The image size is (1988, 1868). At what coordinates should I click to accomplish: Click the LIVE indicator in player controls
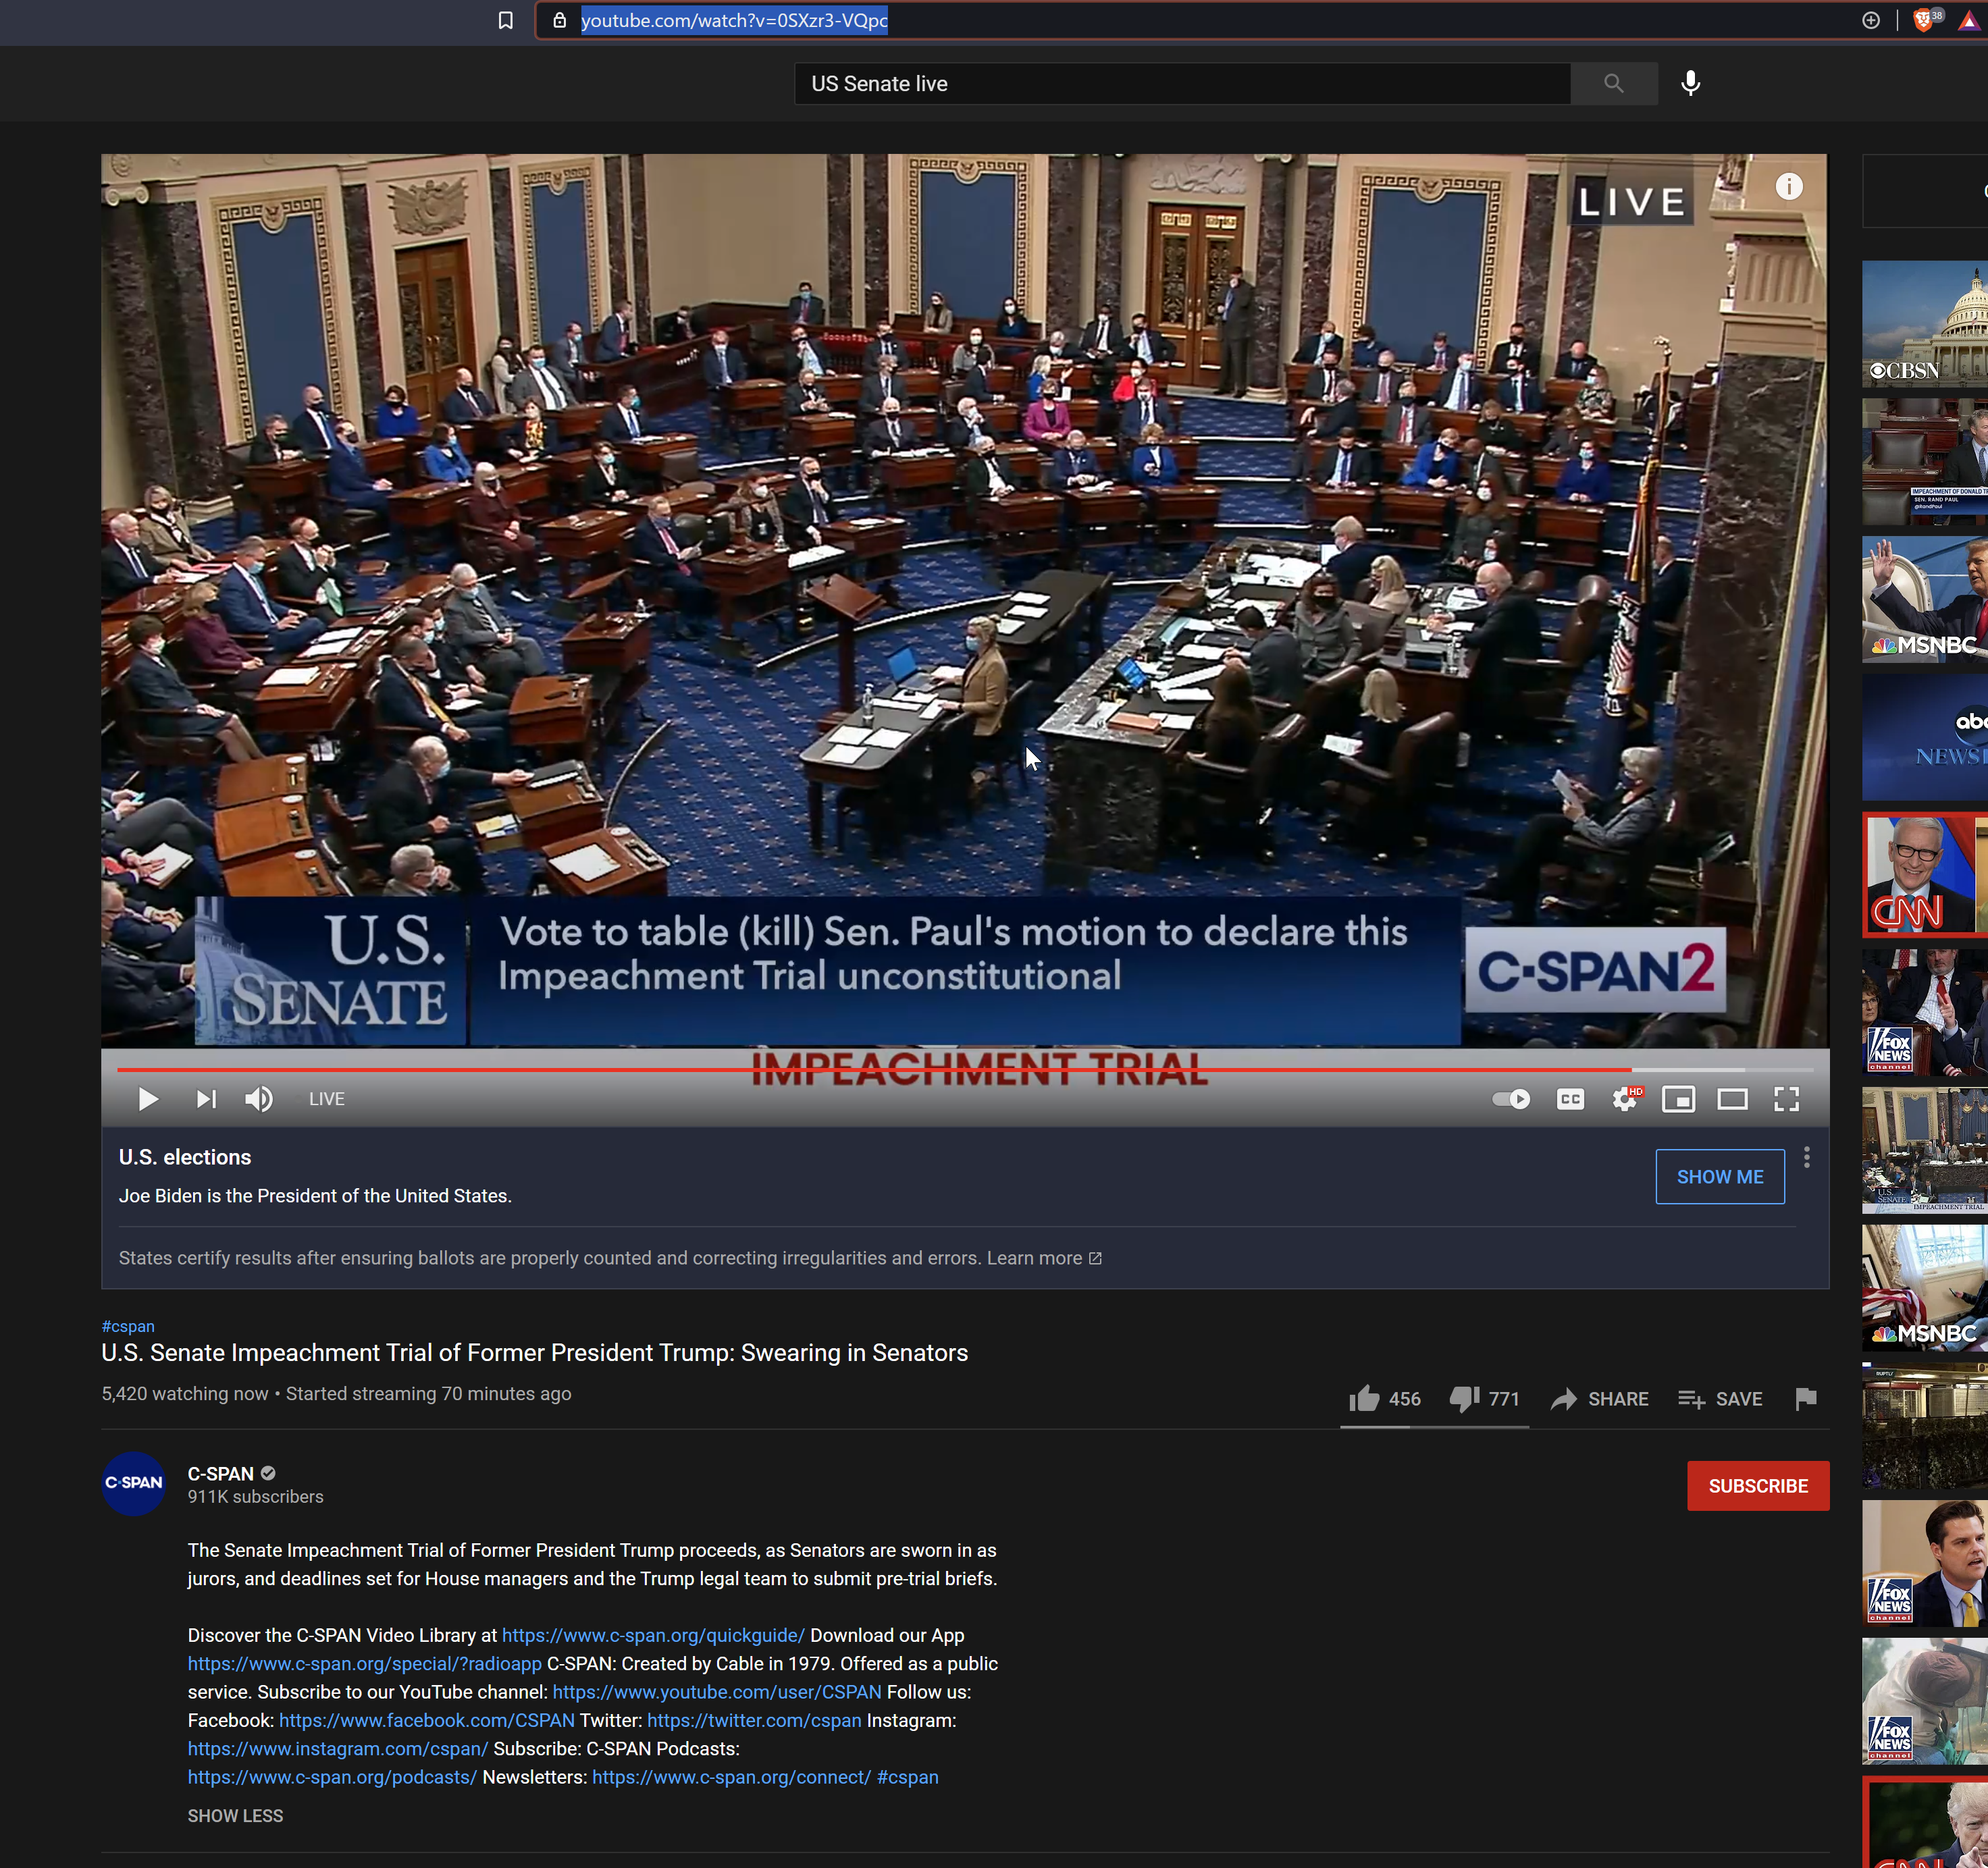[x=327, y=1099]
